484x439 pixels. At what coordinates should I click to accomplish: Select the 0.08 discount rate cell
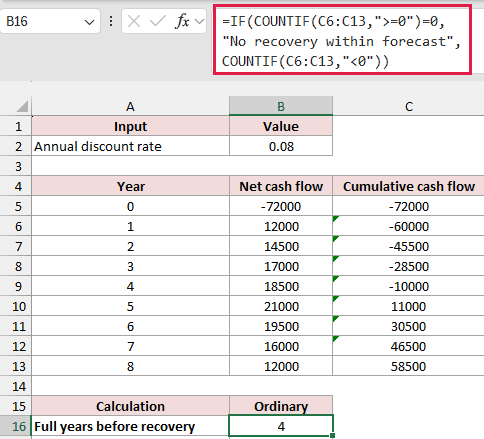281,146
